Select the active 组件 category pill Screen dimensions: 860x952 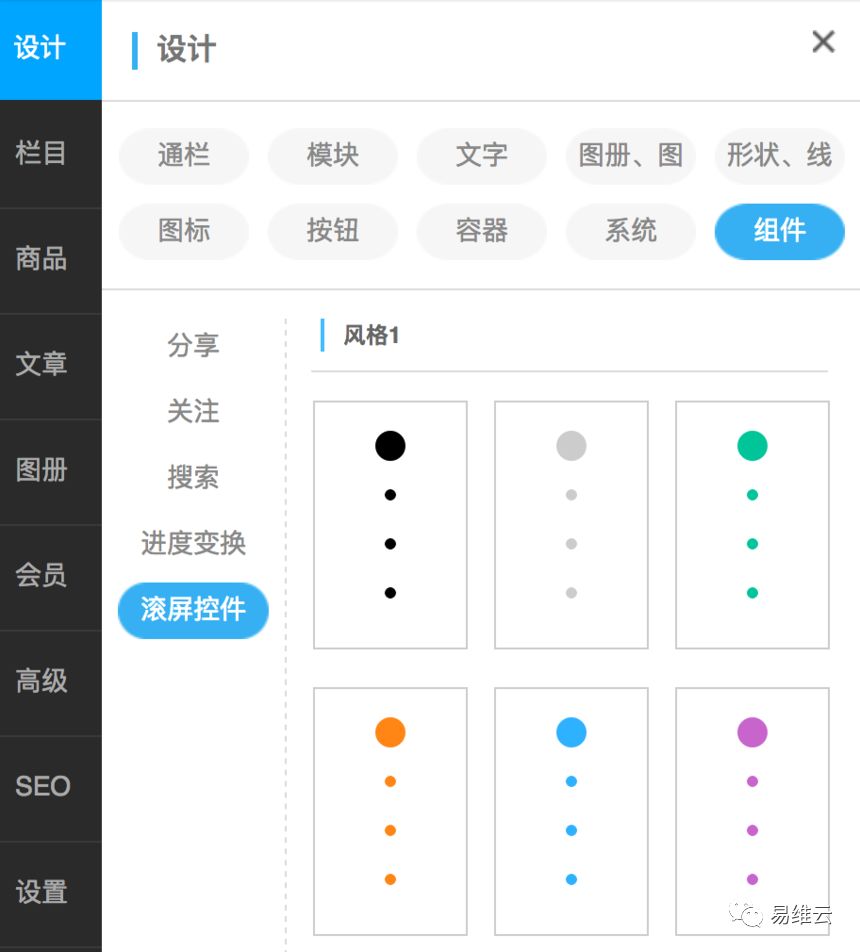(780, 231)
